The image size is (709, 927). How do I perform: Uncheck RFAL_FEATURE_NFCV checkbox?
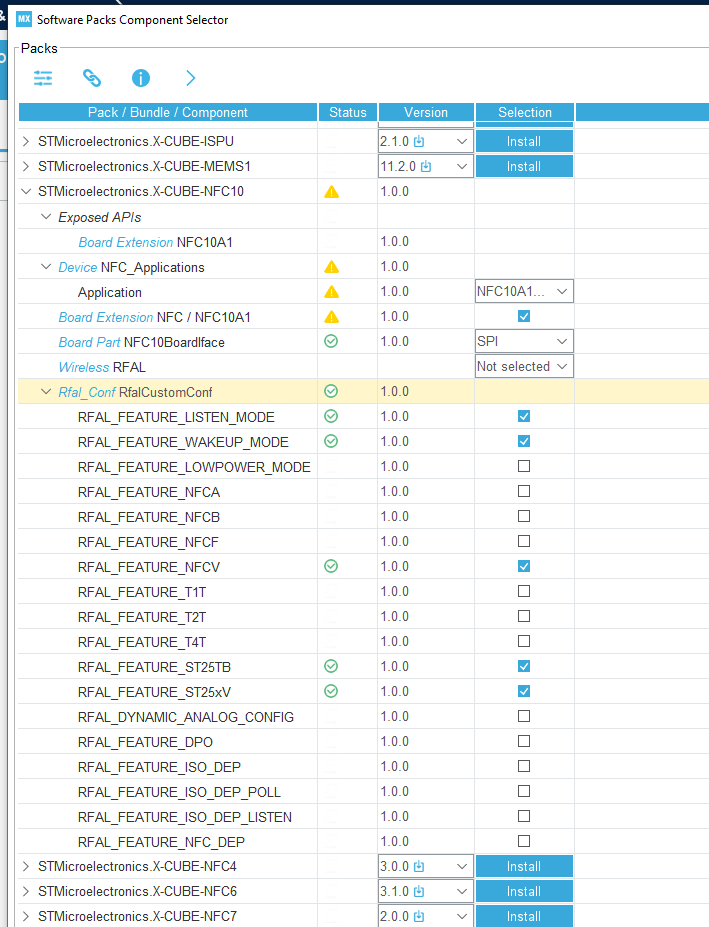click(x=524, y=566)
